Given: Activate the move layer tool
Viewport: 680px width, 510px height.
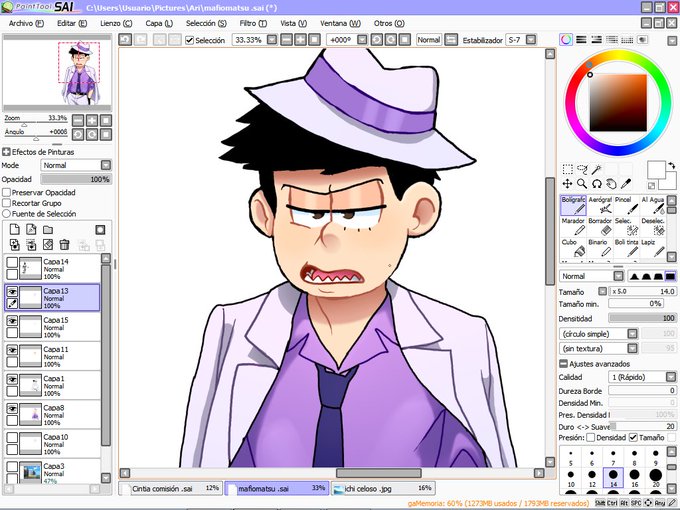Looking at the screenshot, I should 567,184.
